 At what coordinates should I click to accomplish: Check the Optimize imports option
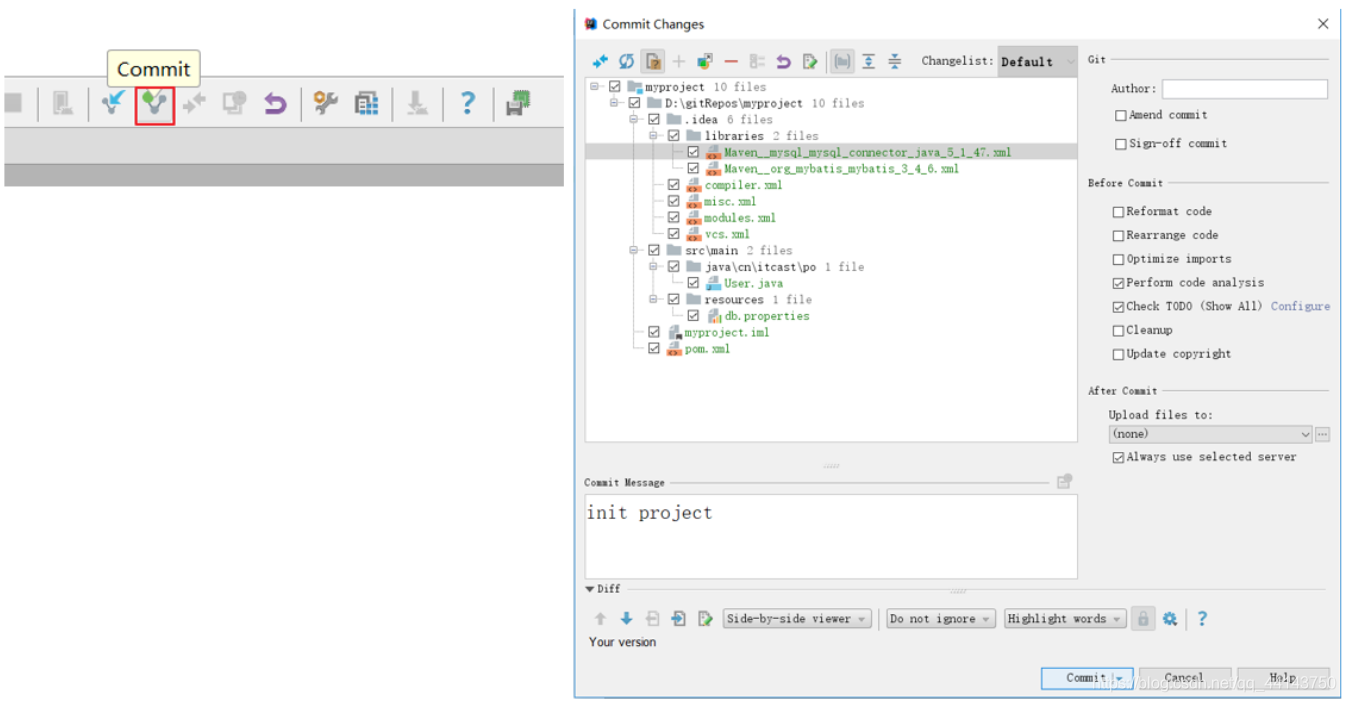1118,259
